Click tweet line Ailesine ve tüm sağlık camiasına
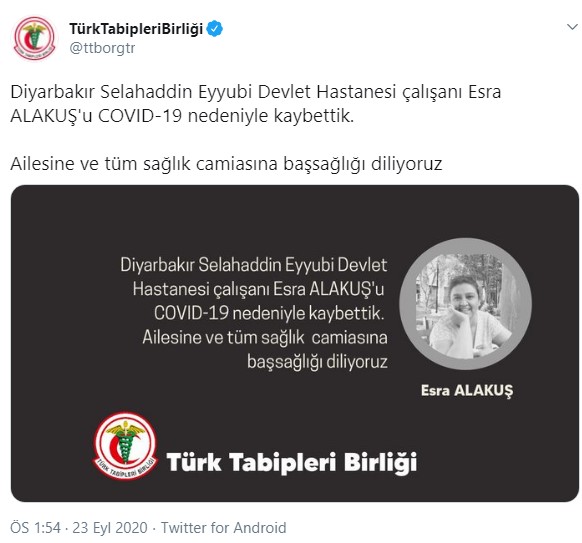This screenshot has height=543, width=582. tap(226, 164)
